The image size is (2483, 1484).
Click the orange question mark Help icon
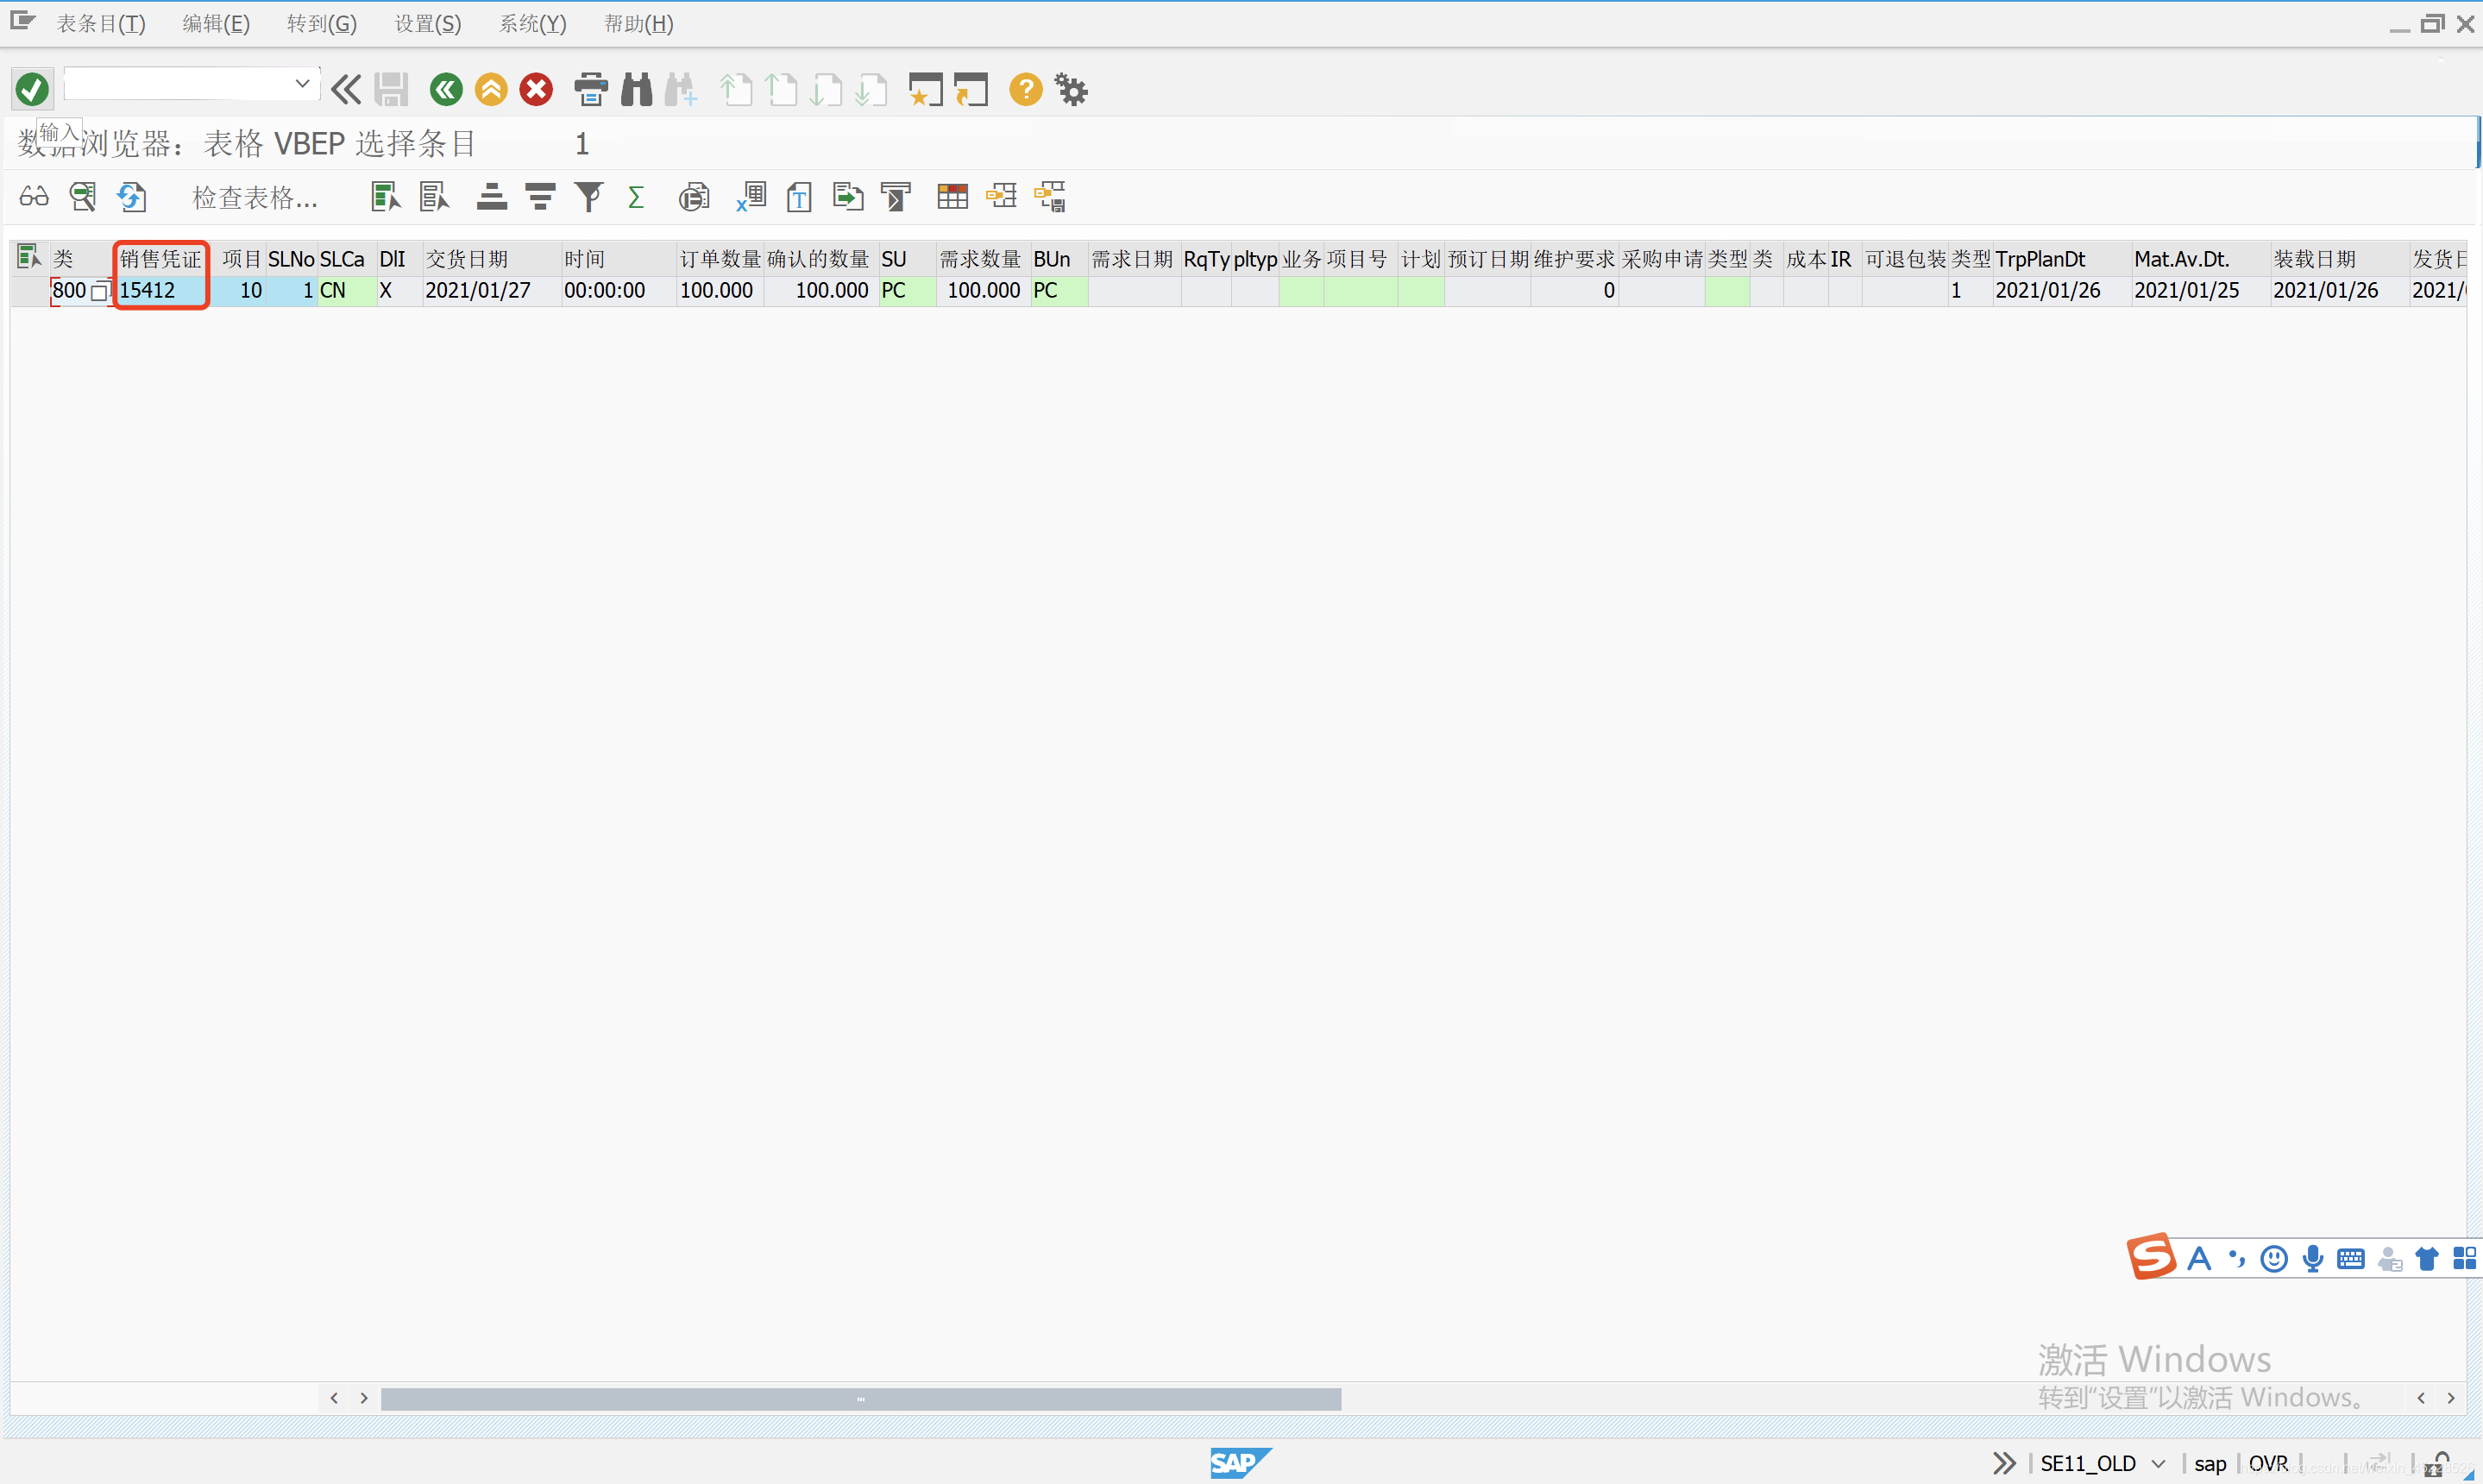[1025, 90]
